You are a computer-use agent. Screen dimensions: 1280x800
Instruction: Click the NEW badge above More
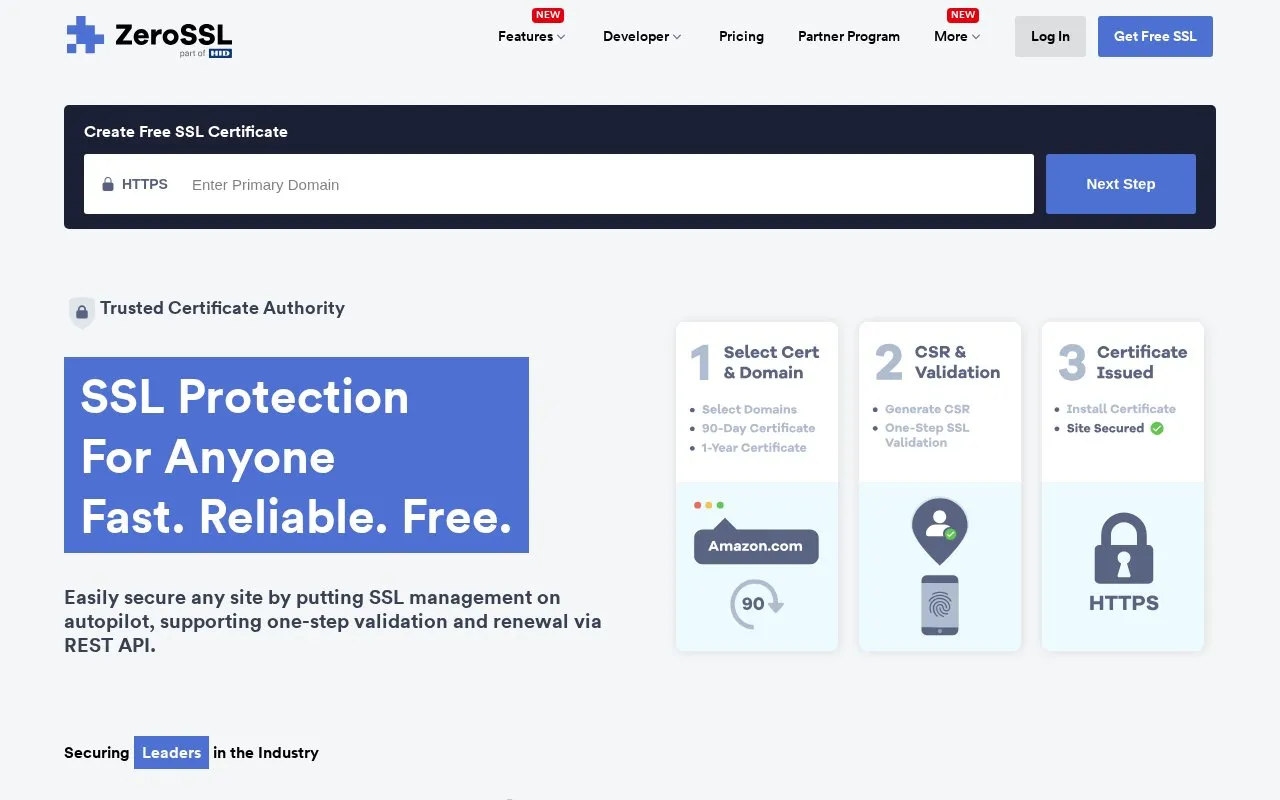coord(963,15)
